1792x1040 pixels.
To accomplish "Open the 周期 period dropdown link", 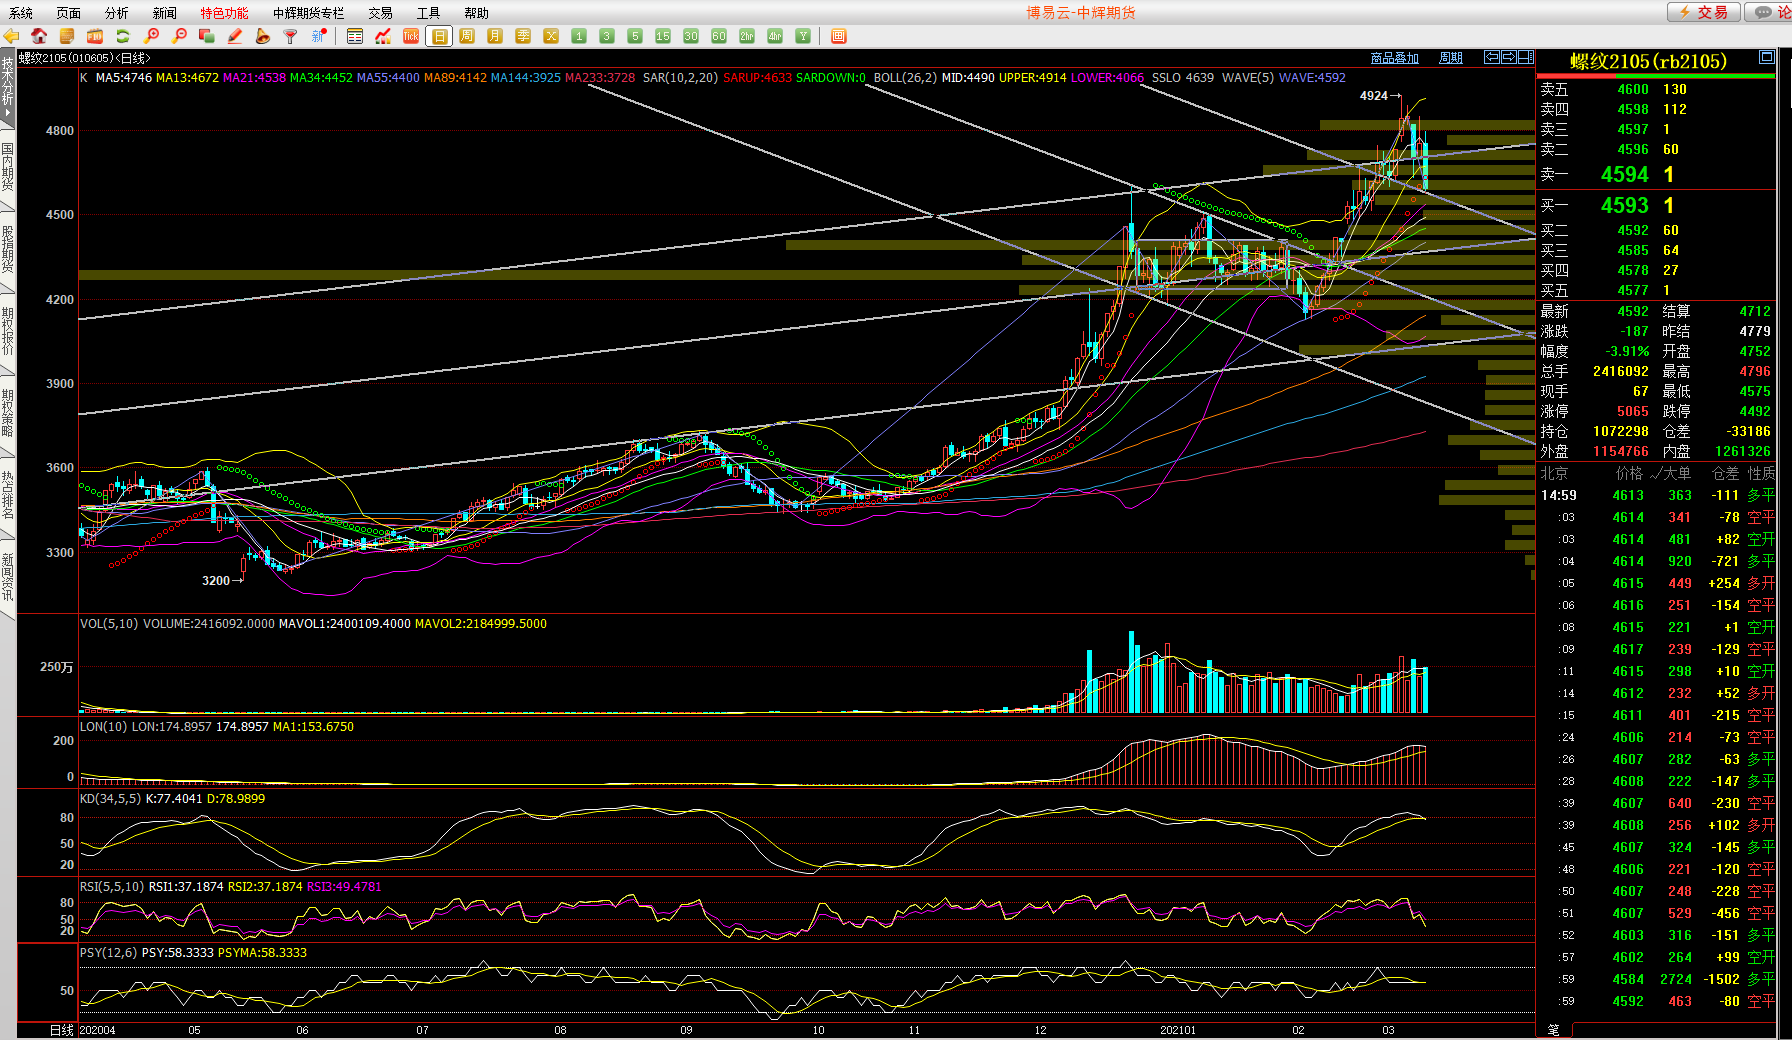I will (x=1451, y=58).
